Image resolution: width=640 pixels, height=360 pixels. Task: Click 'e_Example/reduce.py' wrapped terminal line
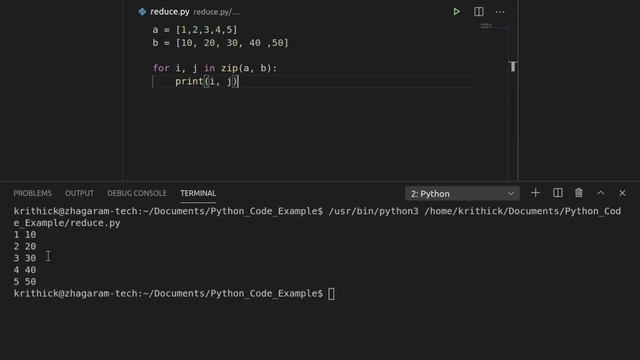point(67,223)
